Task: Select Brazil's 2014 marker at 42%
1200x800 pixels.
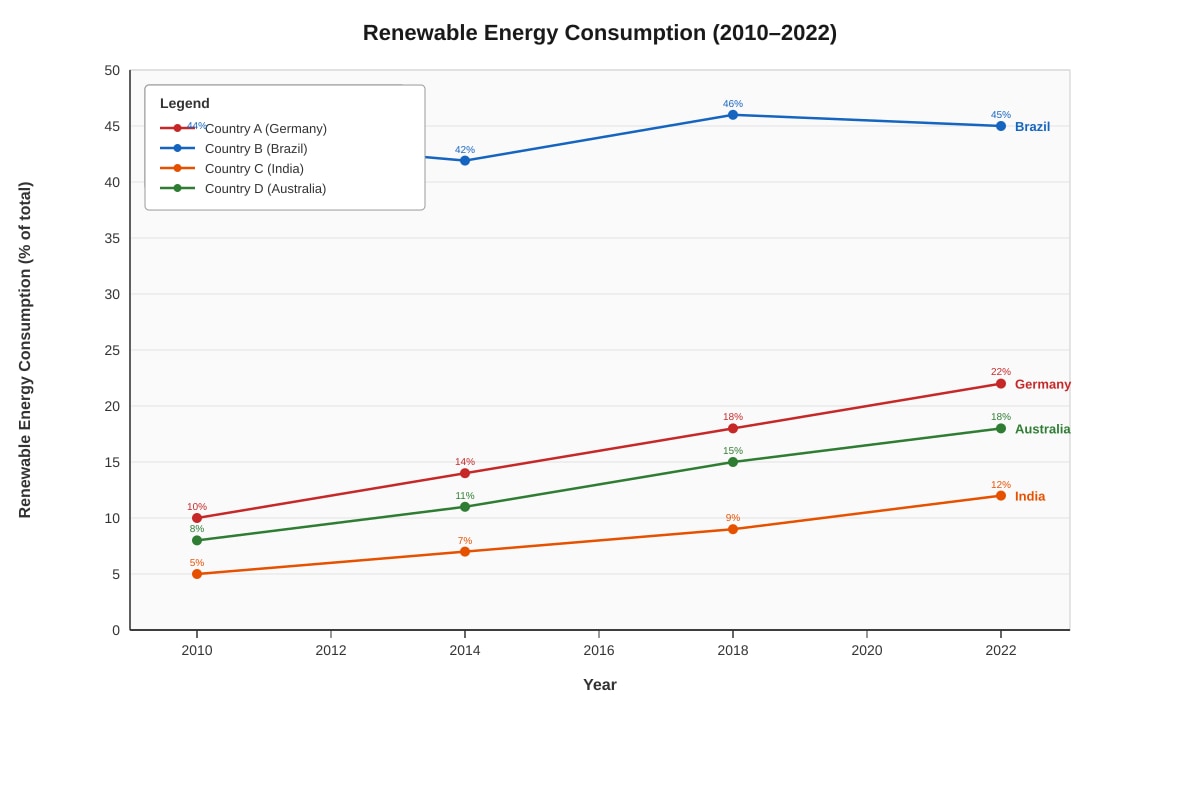Action: click(x=465, y=160)
